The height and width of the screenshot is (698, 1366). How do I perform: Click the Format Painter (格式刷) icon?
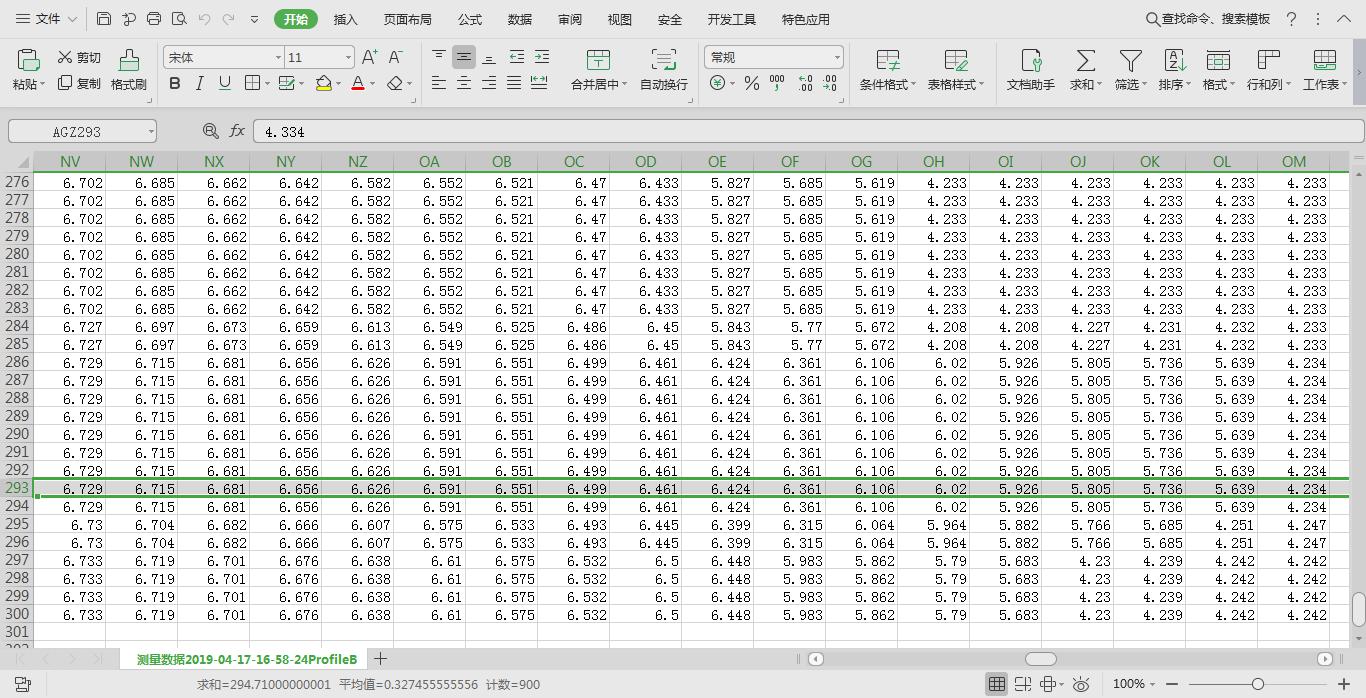click(x=128, y=61)
